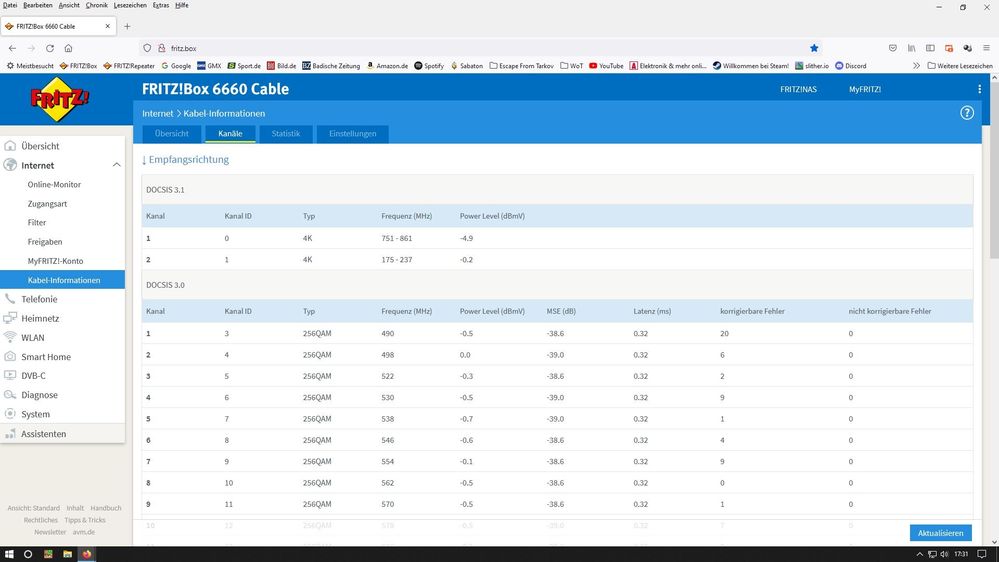Open the MyFRITZ! link in header
This screenshot has height=562, width=999.
coord(864,89)
